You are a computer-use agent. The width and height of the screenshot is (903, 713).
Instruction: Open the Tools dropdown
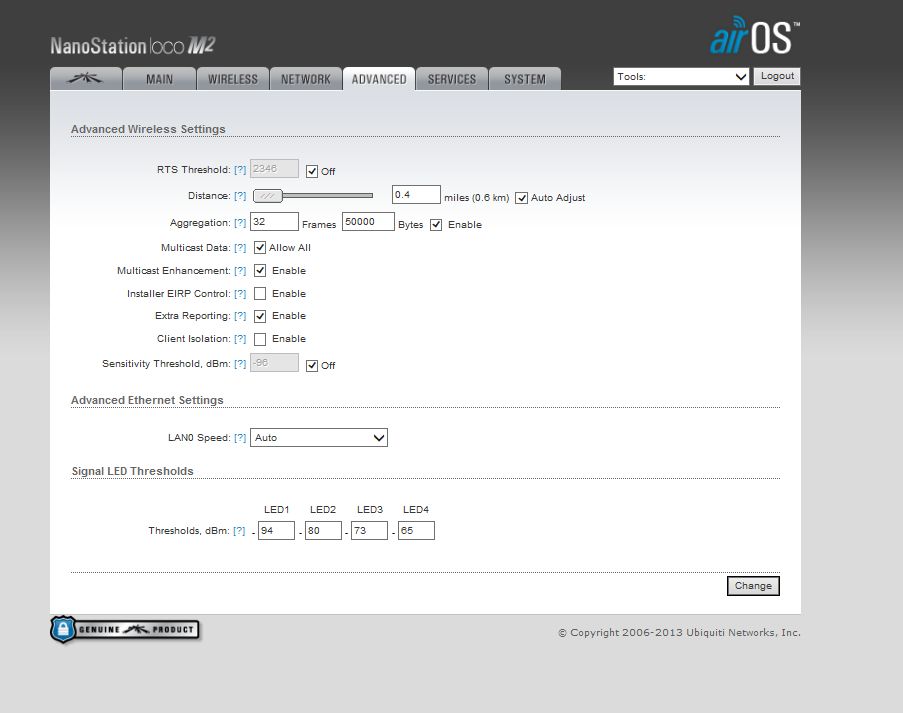click(x=681, y=77)
